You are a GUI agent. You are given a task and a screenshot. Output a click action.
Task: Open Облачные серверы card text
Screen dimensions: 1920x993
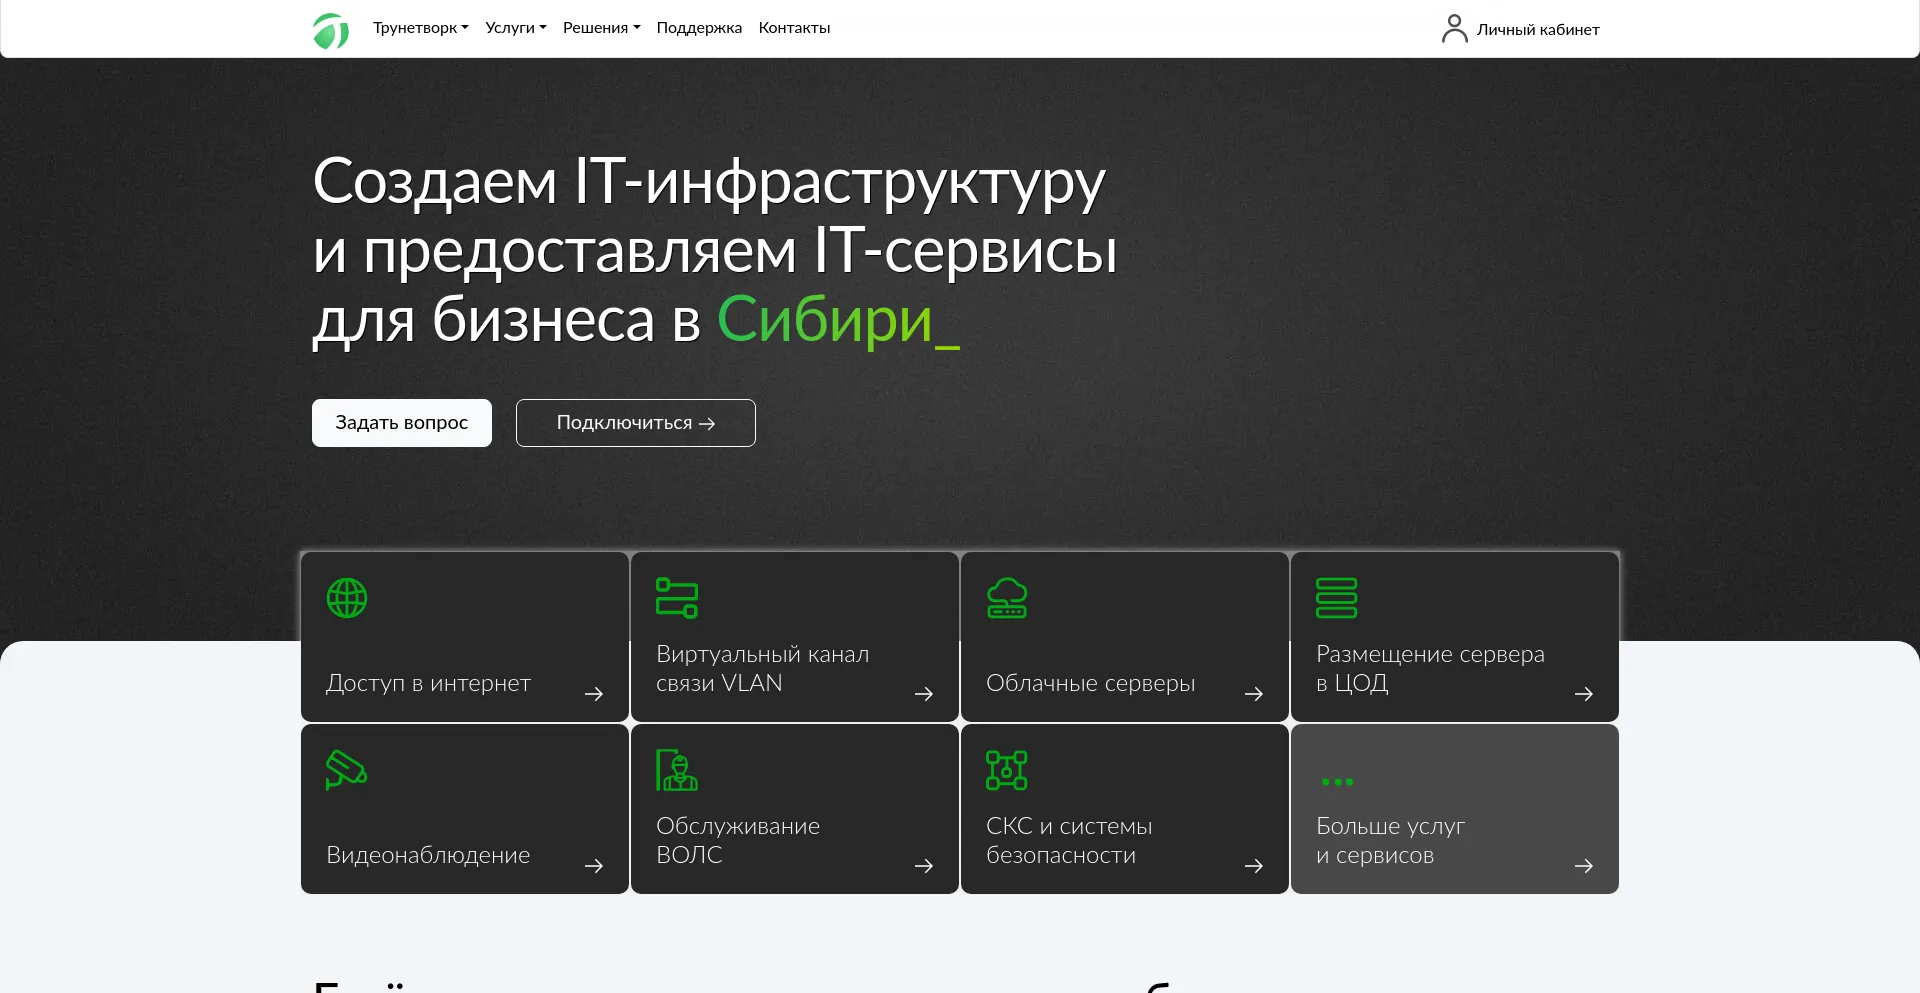tap(1090, 683)
